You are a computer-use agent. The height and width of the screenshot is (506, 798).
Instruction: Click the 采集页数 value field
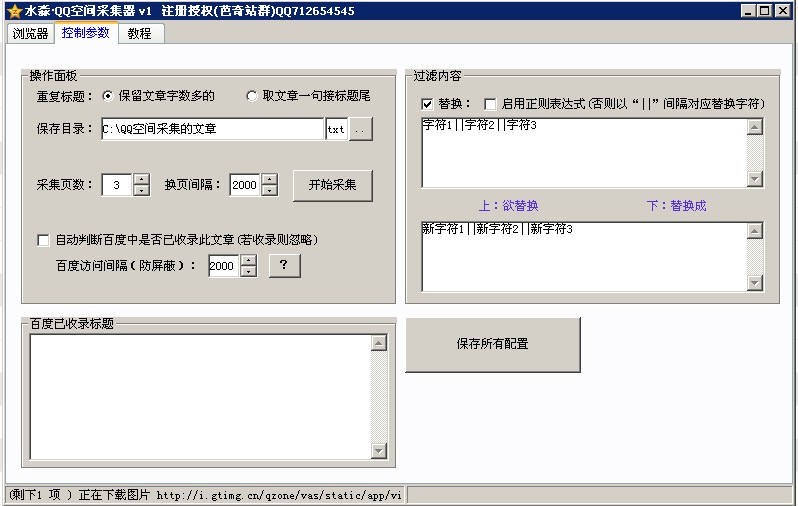point(117,185)
